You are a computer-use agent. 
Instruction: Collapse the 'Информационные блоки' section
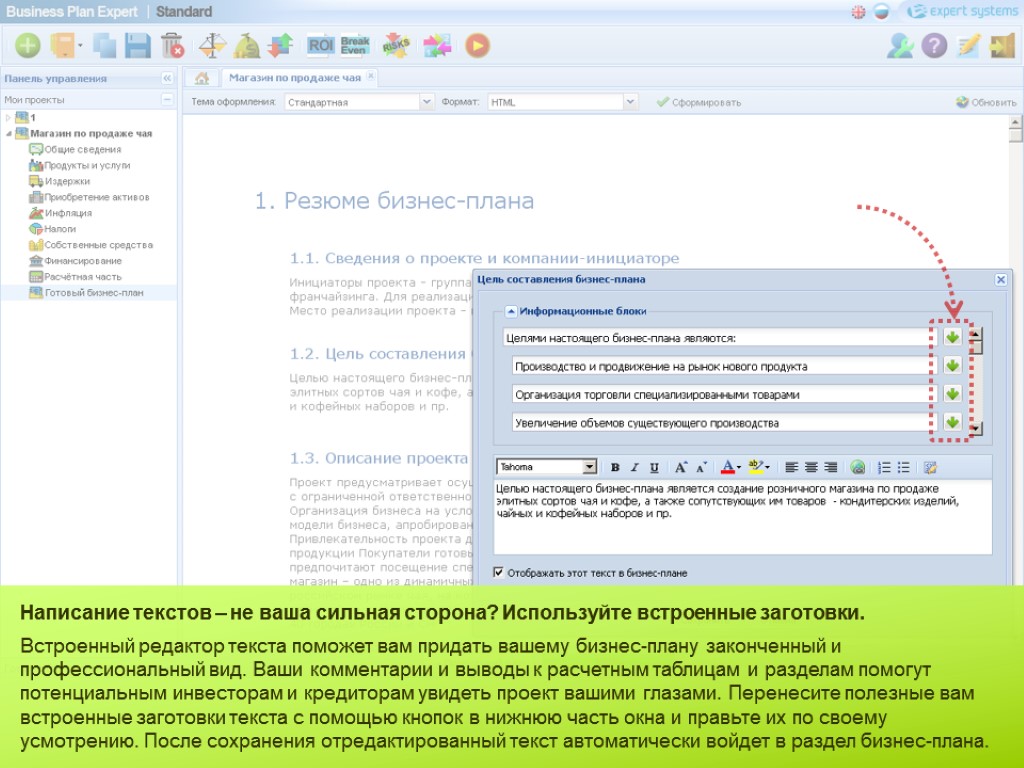click(x=512, y=311)
